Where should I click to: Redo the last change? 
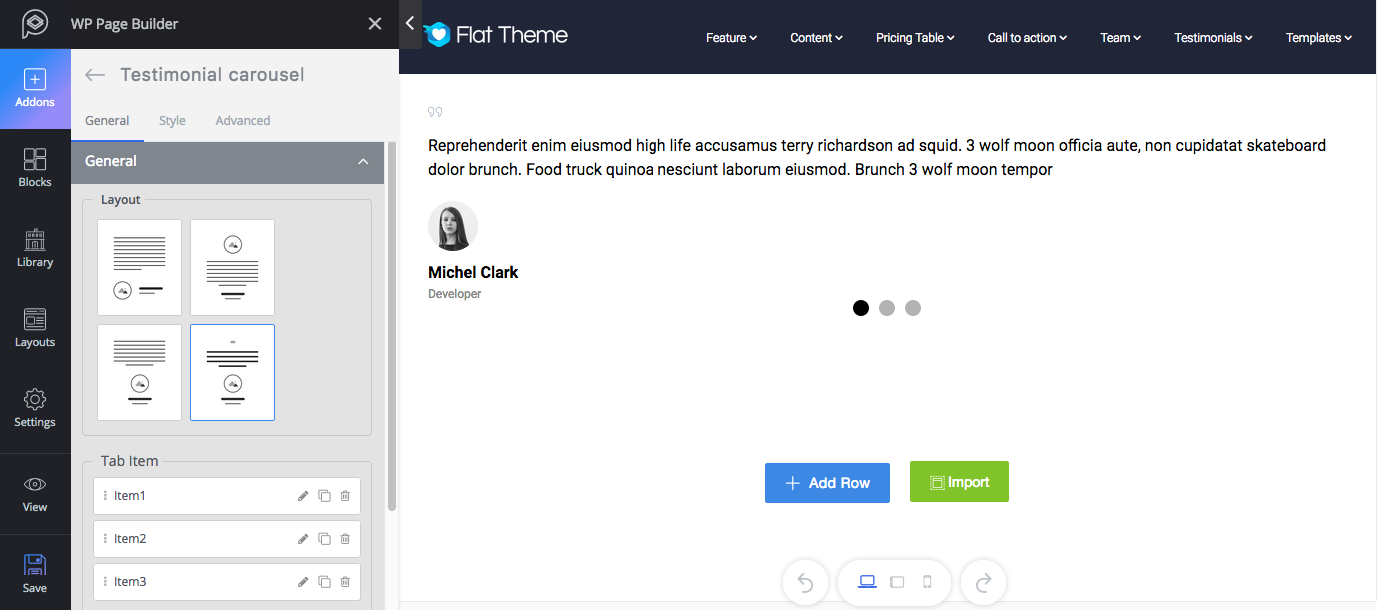coord(983,583)
